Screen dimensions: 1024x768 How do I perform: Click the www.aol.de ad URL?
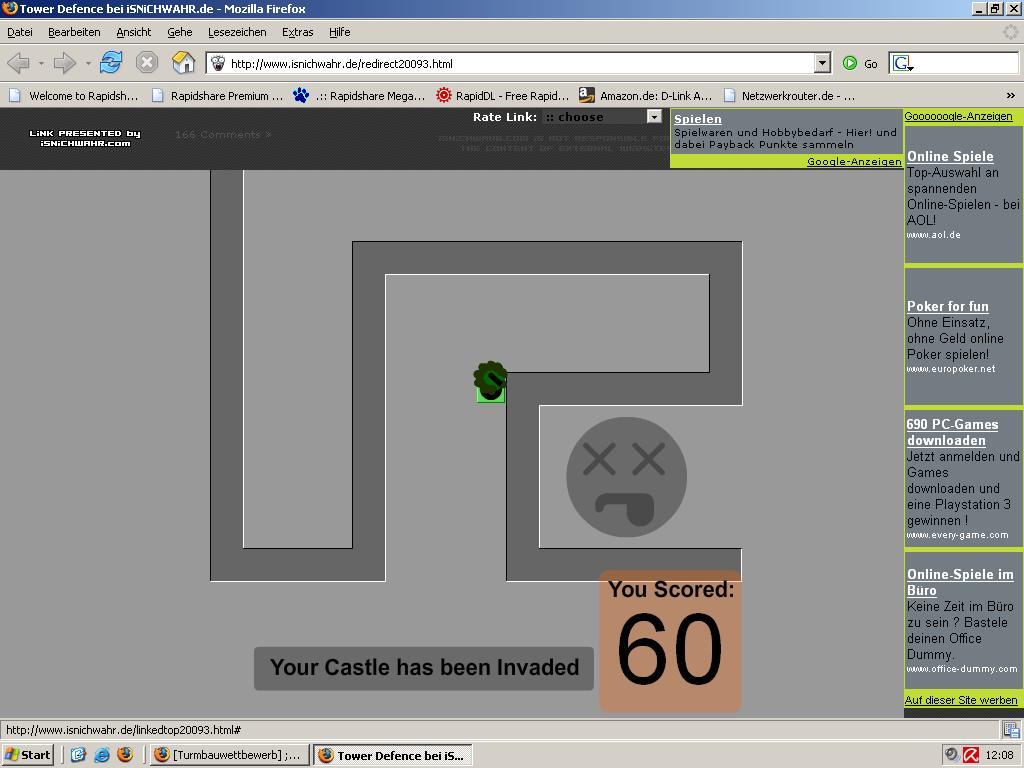pyautogui.click(x=933, y=235)
